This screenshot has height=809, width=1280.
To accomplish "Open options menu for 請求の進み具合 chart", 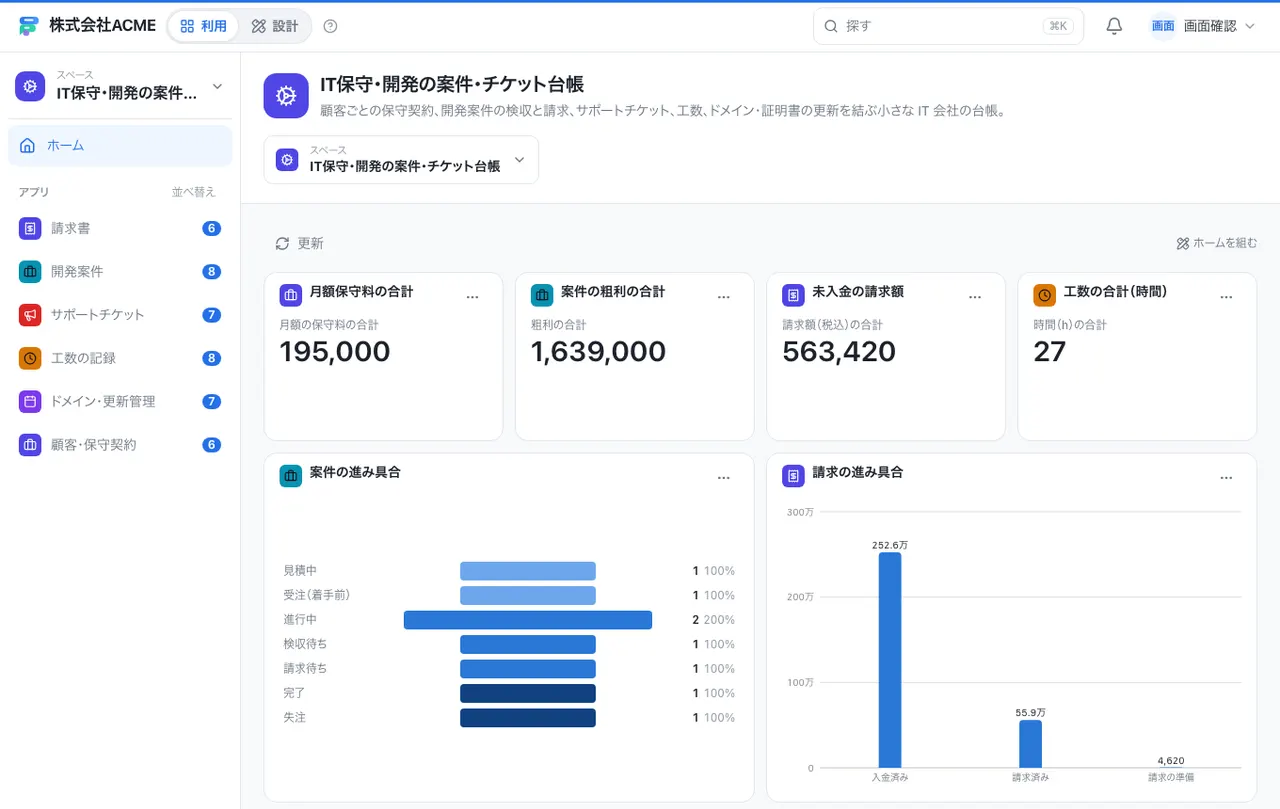I will click(1227, 478).
